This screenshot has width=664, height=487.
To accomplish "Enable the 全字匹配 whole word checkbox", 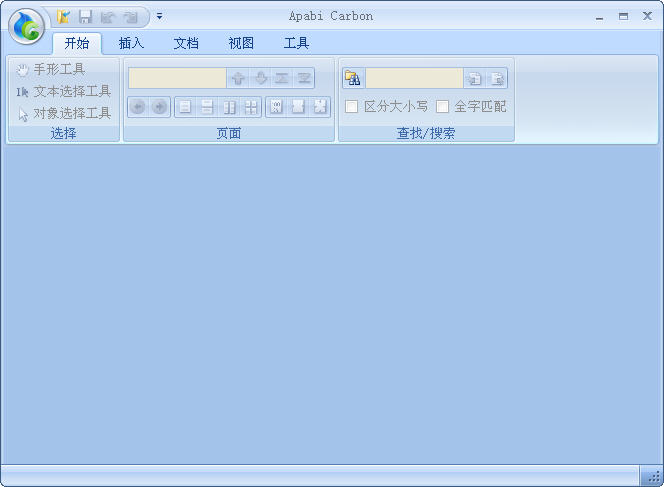I will click(x=442, y=106).
